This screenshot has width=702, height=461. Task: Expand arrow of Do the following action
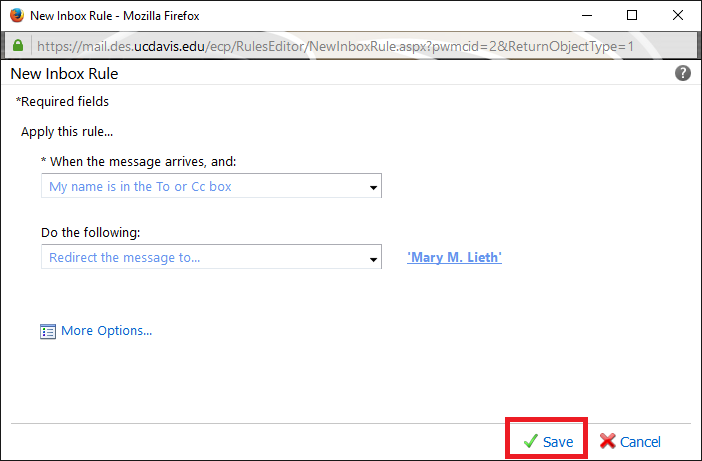(x=373, y=259)
